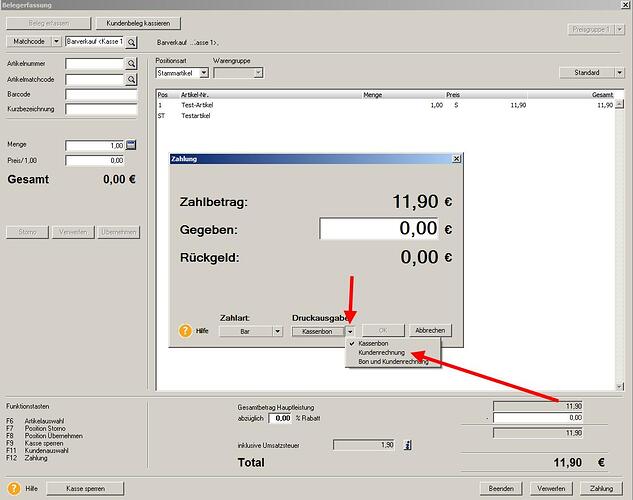The width and height of the screenshot is (633, 500).
Task: Click the Kundenbeleg kassieren button
Action: coord(138,23)
